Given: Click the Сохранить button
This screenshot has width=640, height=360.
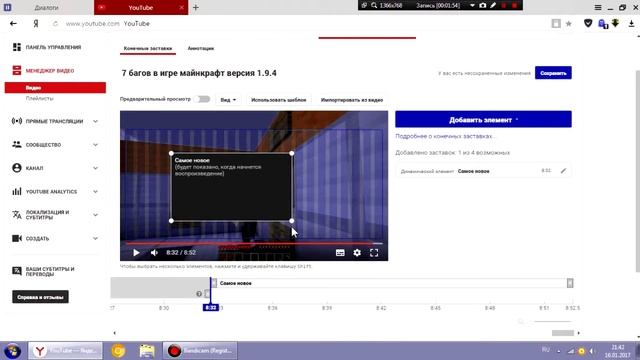Looking at the screenshot, I should pyautogui.click(x=553, y=73).
